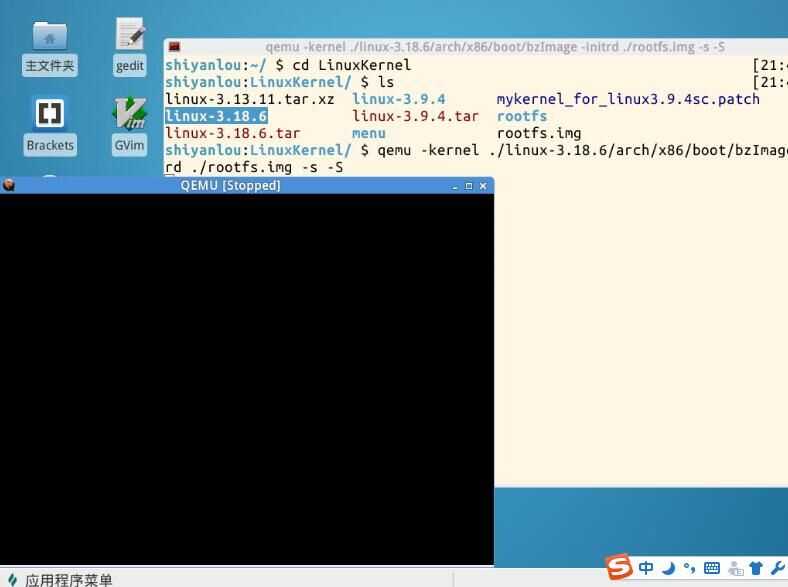Screen dimensions: 788x587
Task: Toggle punctuation mode in IME bar
Action: [690, 568]
